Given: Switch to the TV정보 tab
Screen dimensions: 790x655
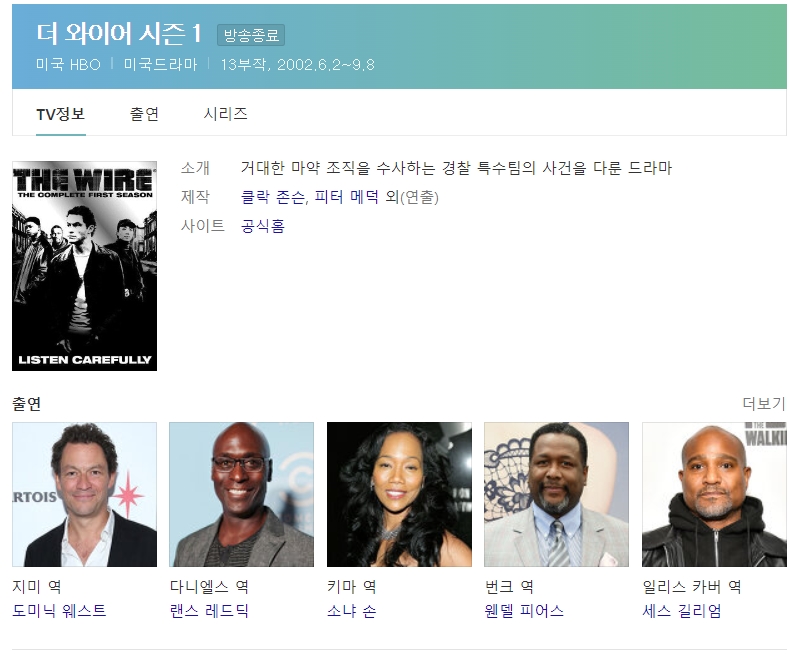Looking at the screenshot, I should pos(61,114).
